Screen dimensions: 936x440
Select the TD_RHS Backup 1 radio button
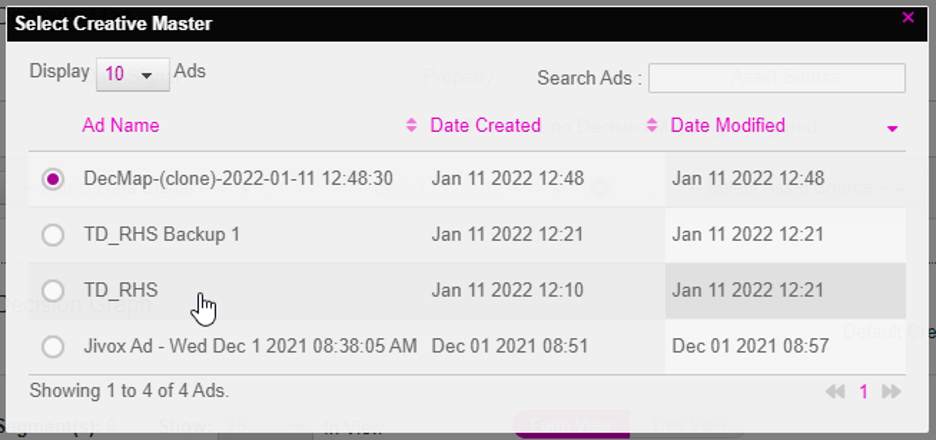(x=53, y=235)
